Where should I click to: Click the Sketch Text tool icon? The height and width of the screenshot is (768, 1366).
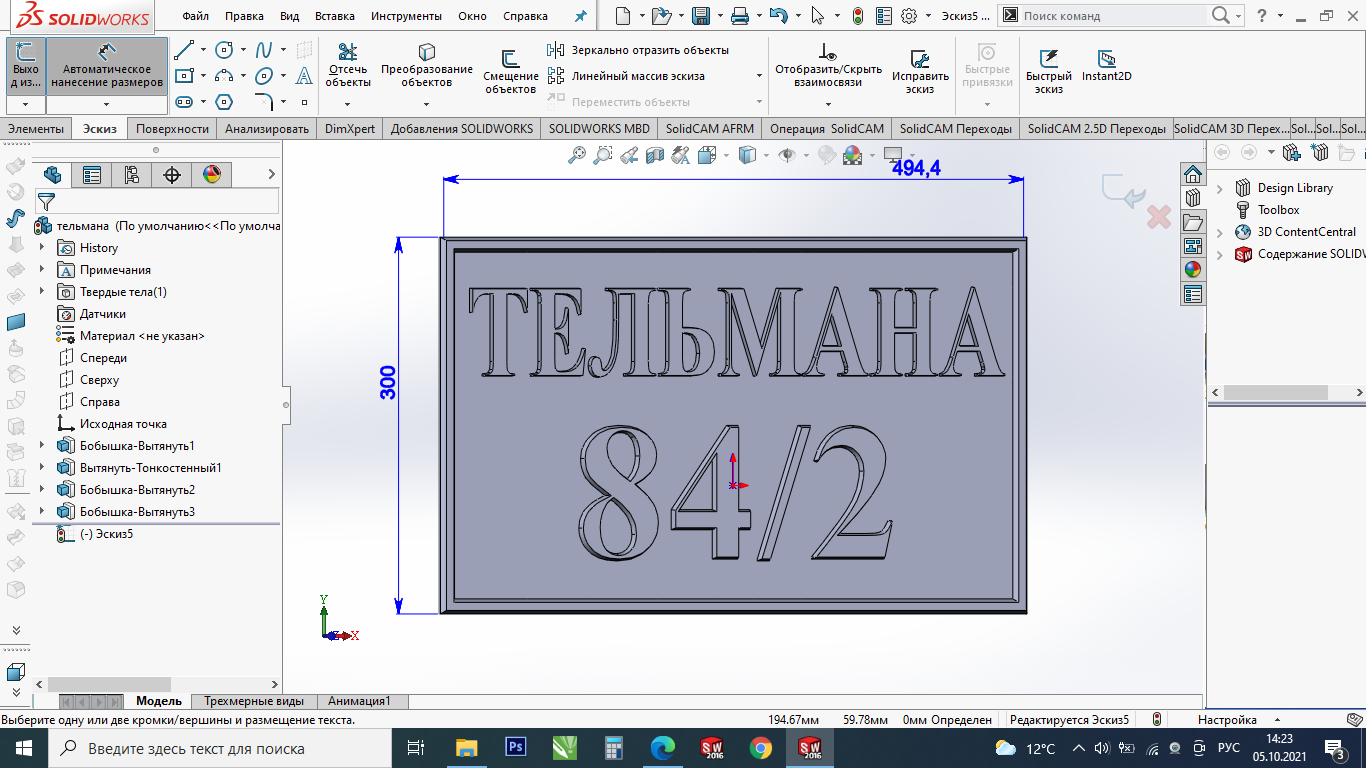[x=304, y=76]
